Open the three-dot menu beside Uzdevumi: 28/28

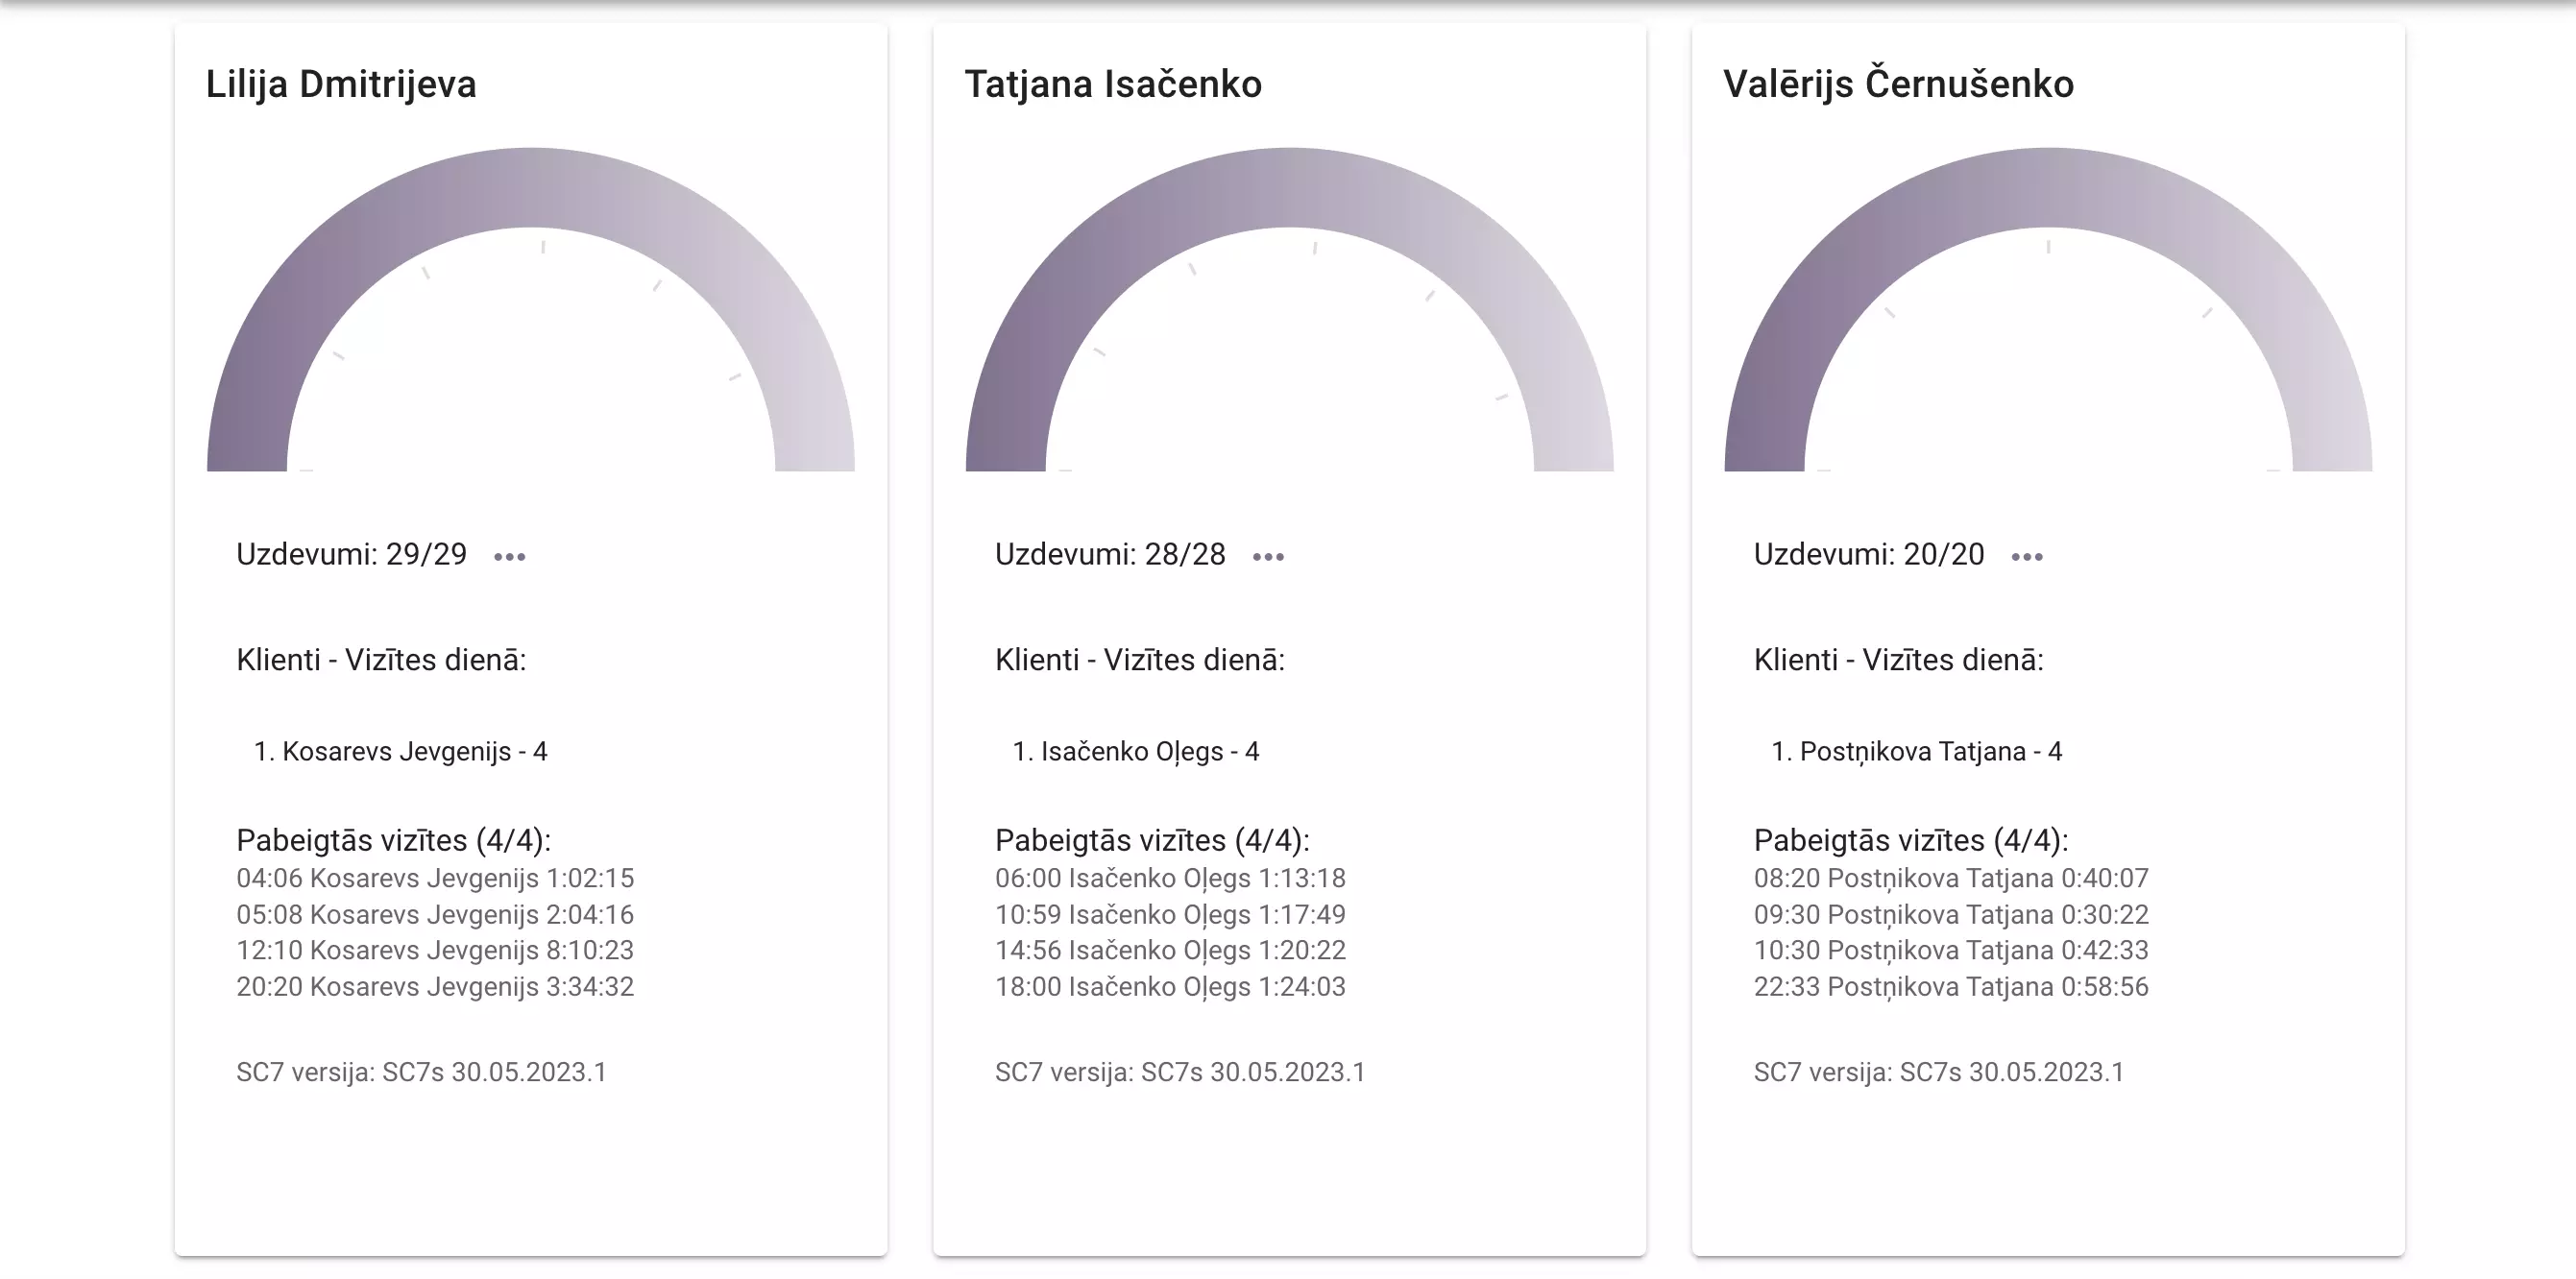coord(1268,557)
